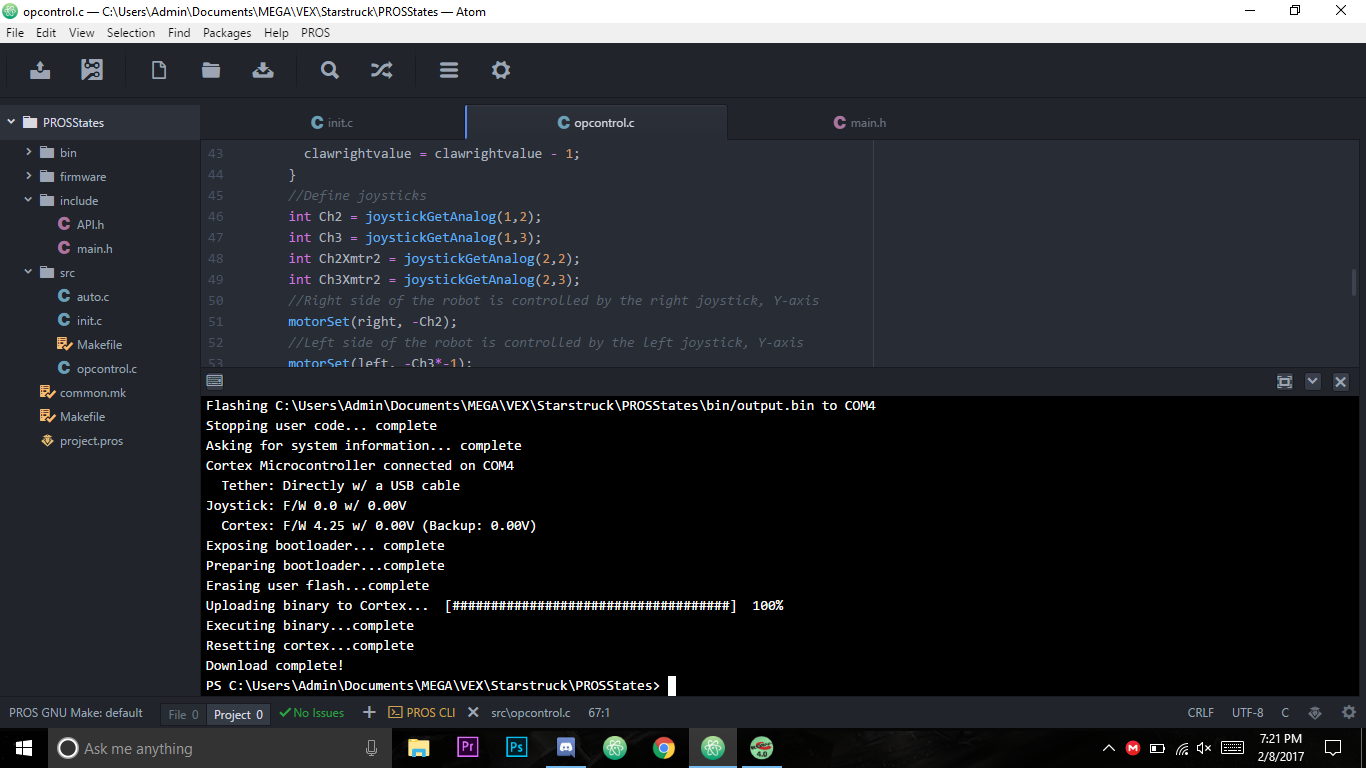Click the upload to Cortex toolbar icon
Screen dimensions: 1366x768
click(x=40, y=70)
